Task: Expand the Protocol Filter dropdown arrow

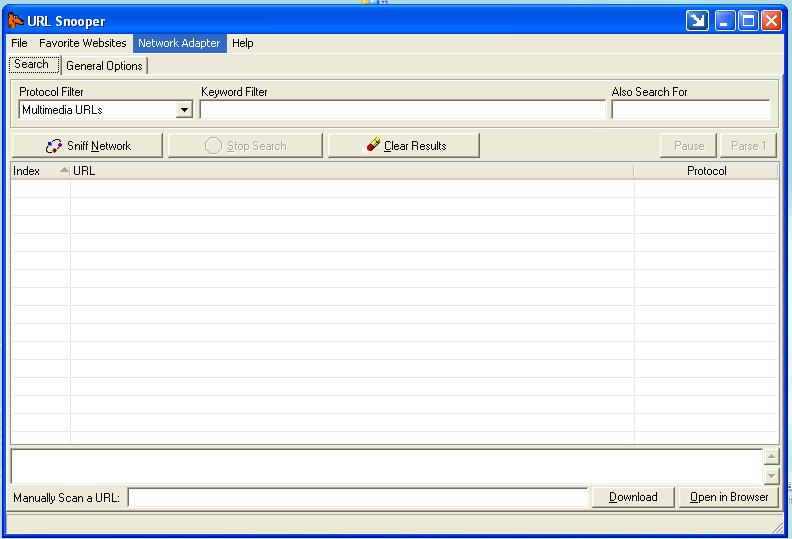Action: pyautogui.click(x=184, y=110)
